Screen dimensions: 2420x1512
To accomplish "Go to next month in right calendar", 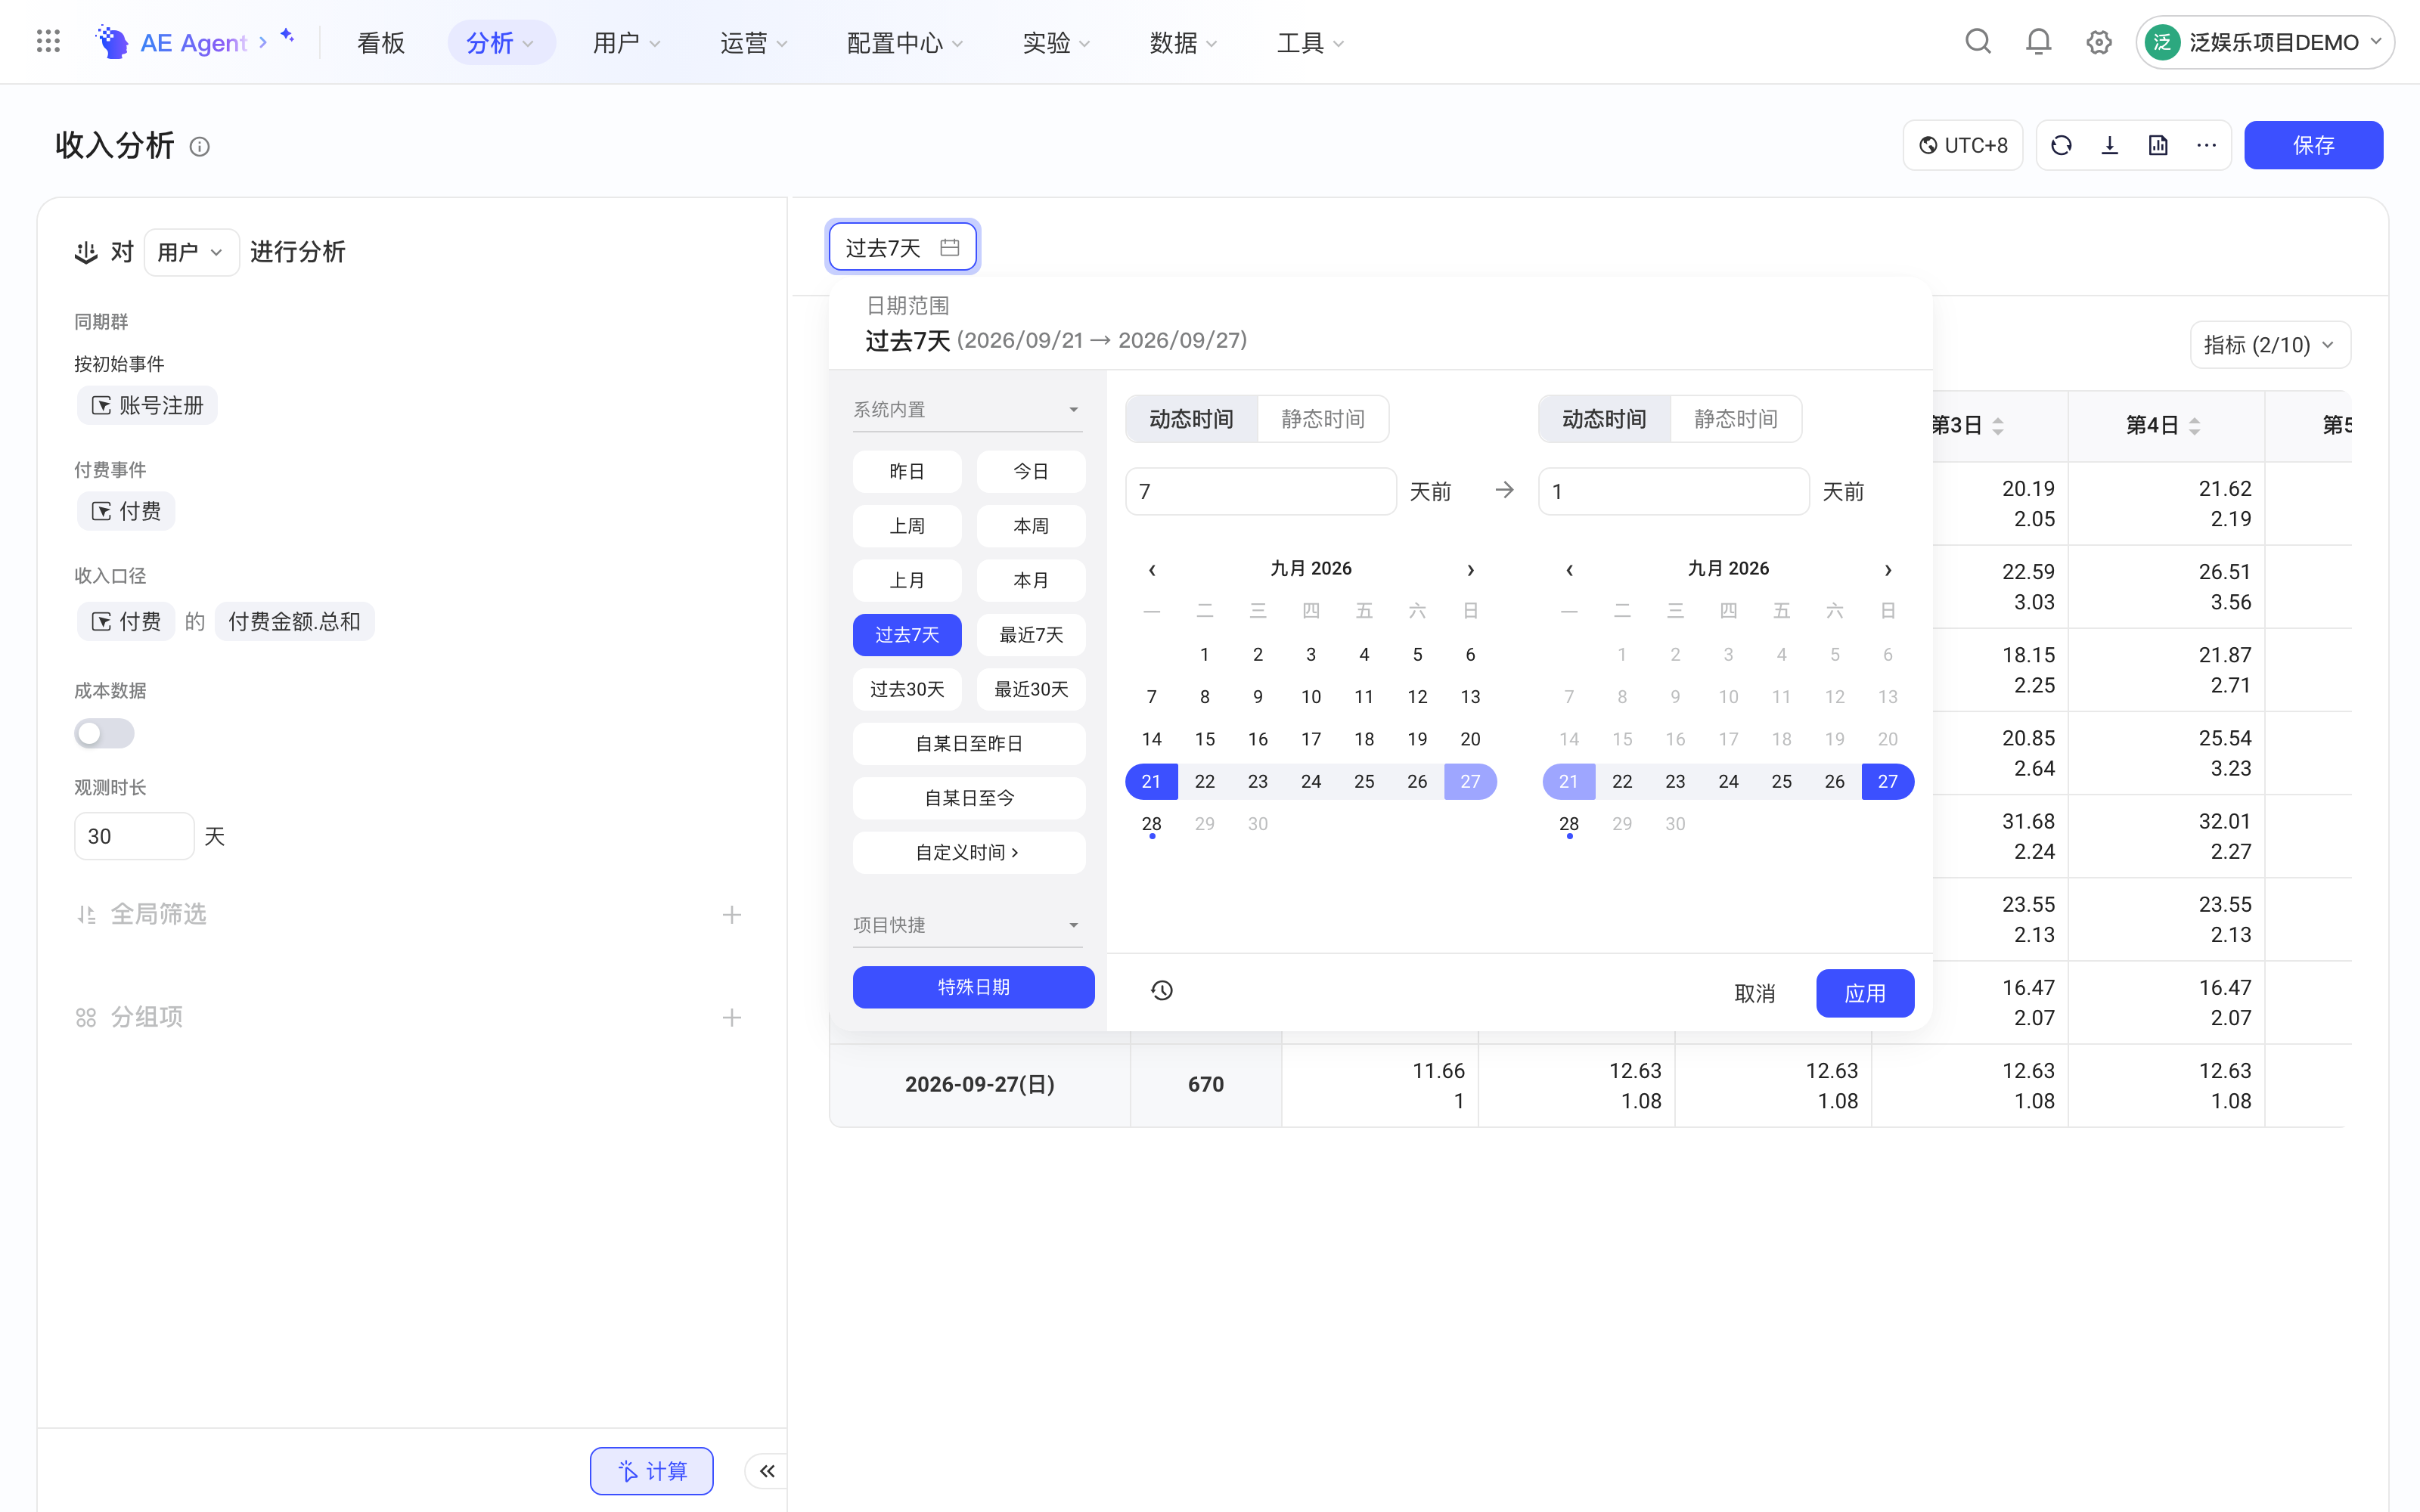I will tap(1888, 569).
